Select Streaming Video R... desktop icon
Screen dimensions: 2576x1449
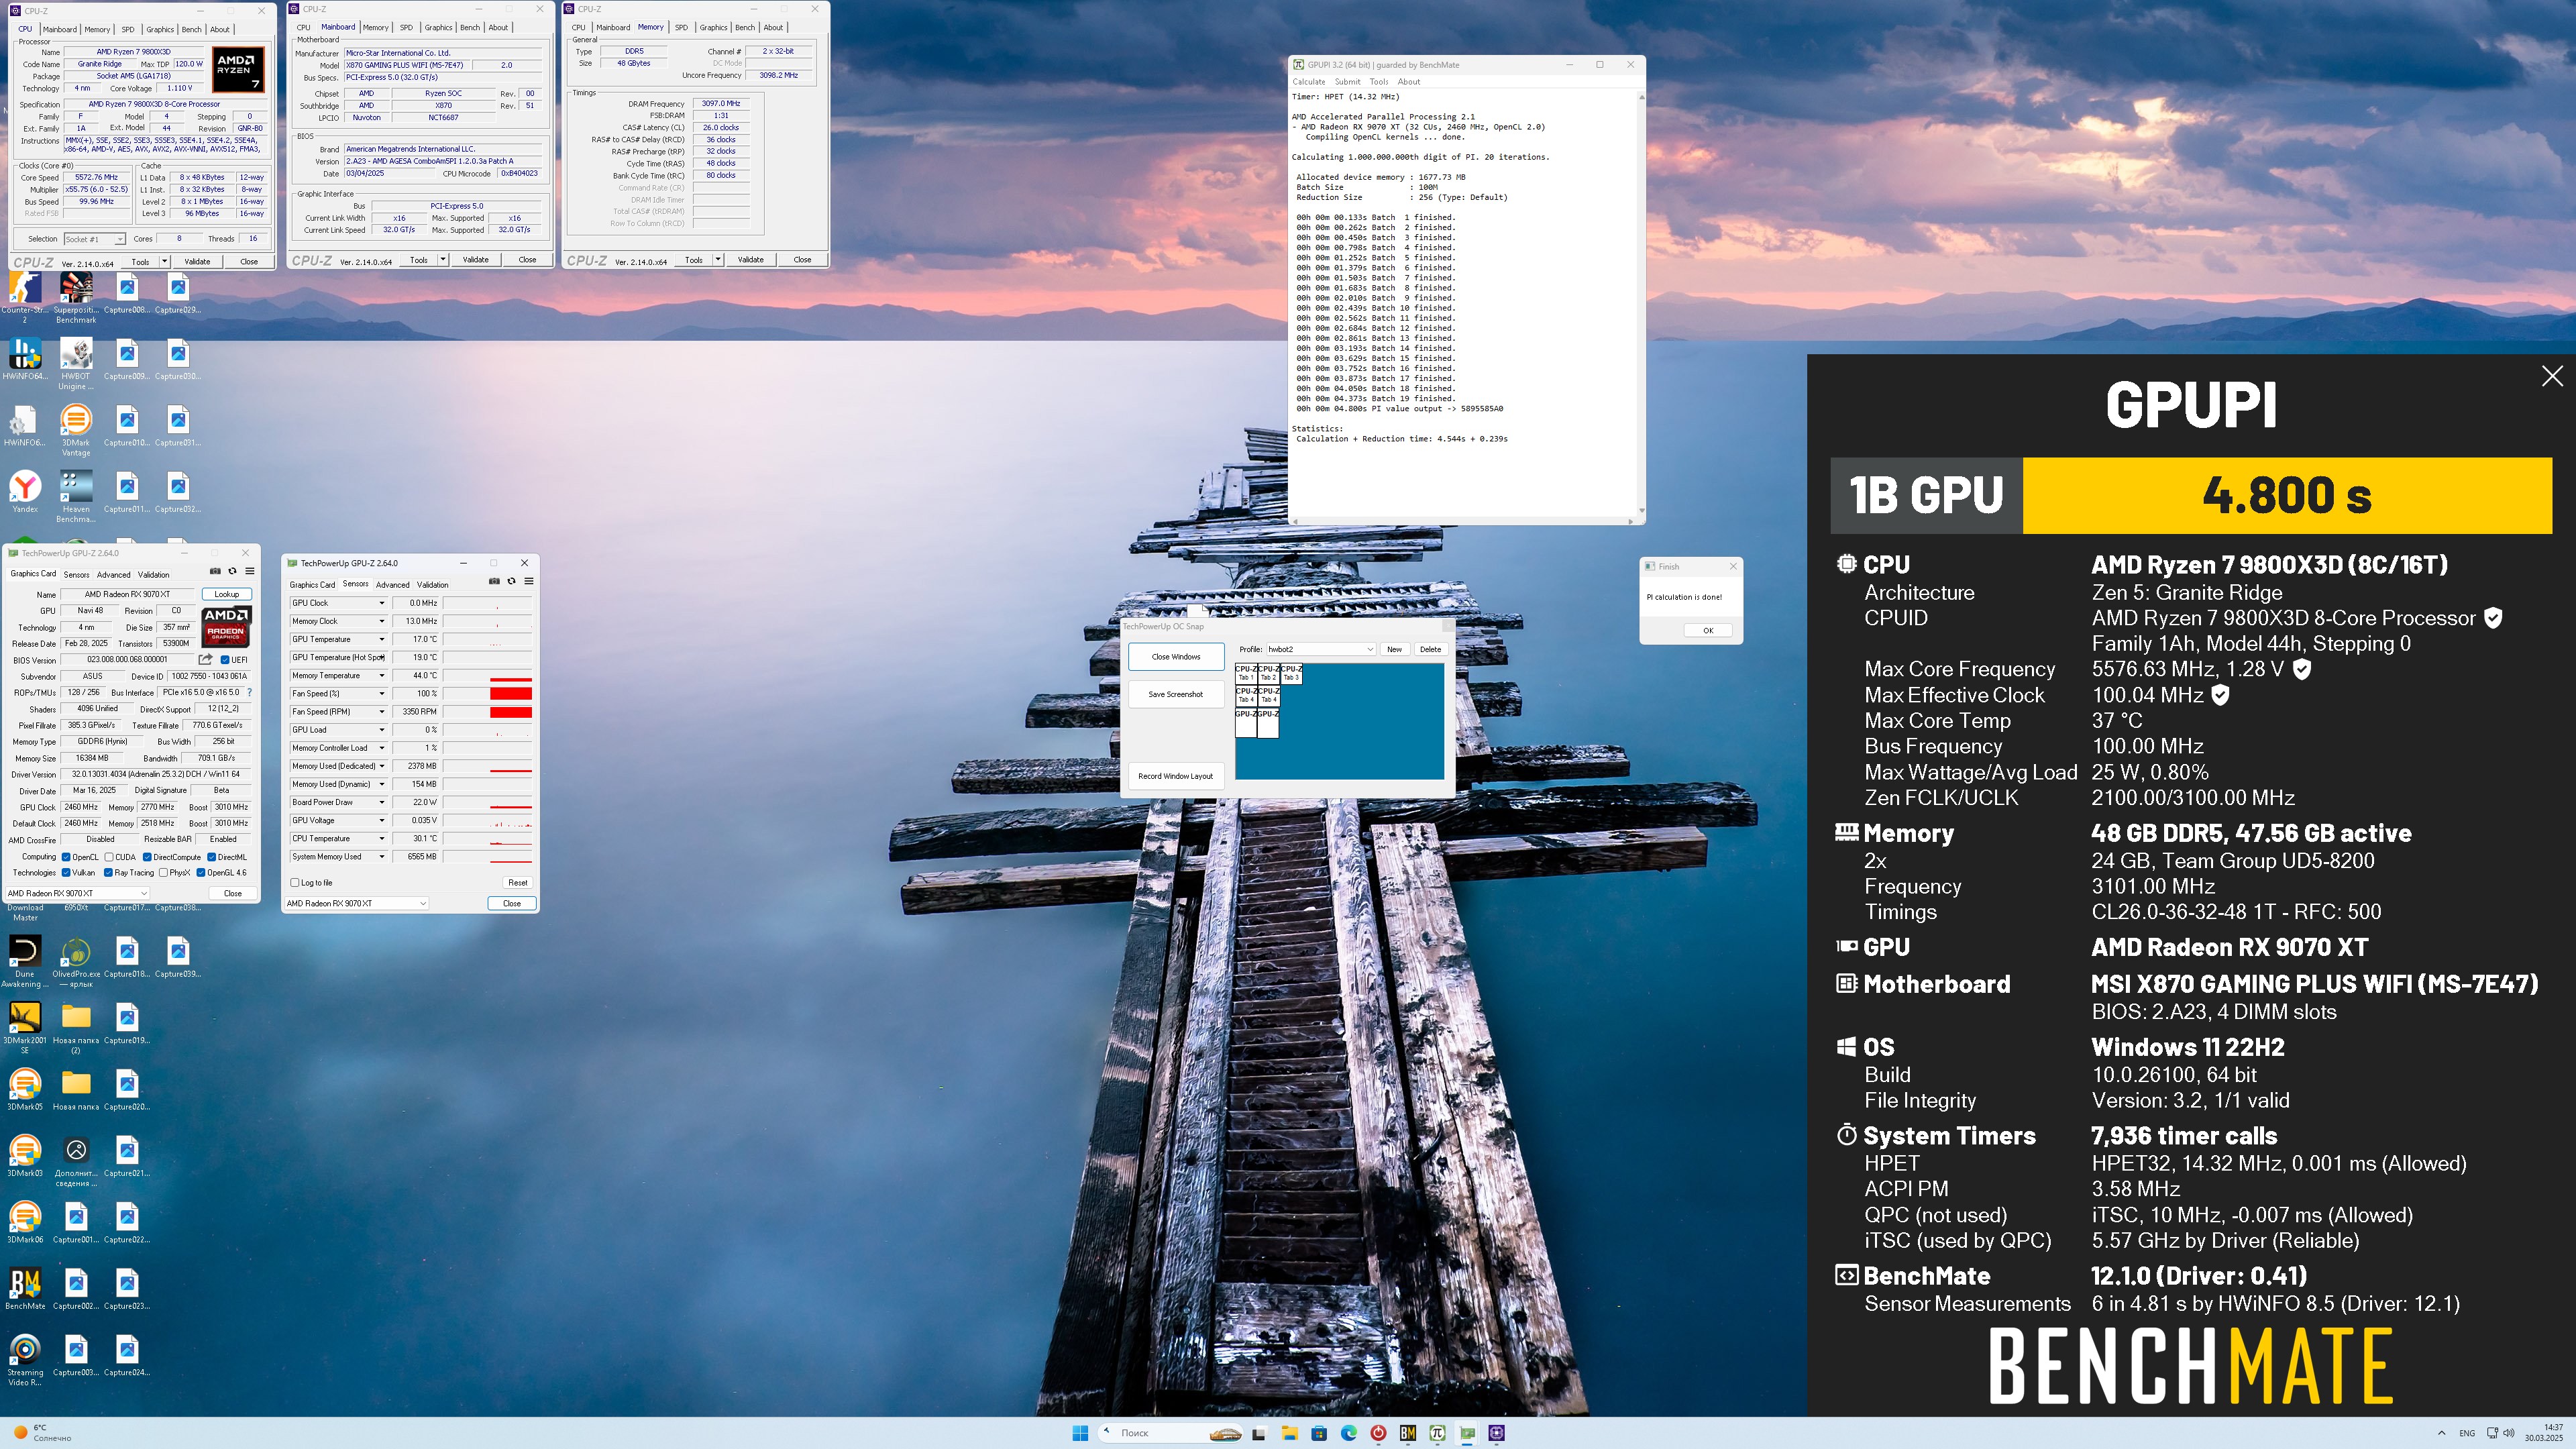click(x=25, y=1359)
